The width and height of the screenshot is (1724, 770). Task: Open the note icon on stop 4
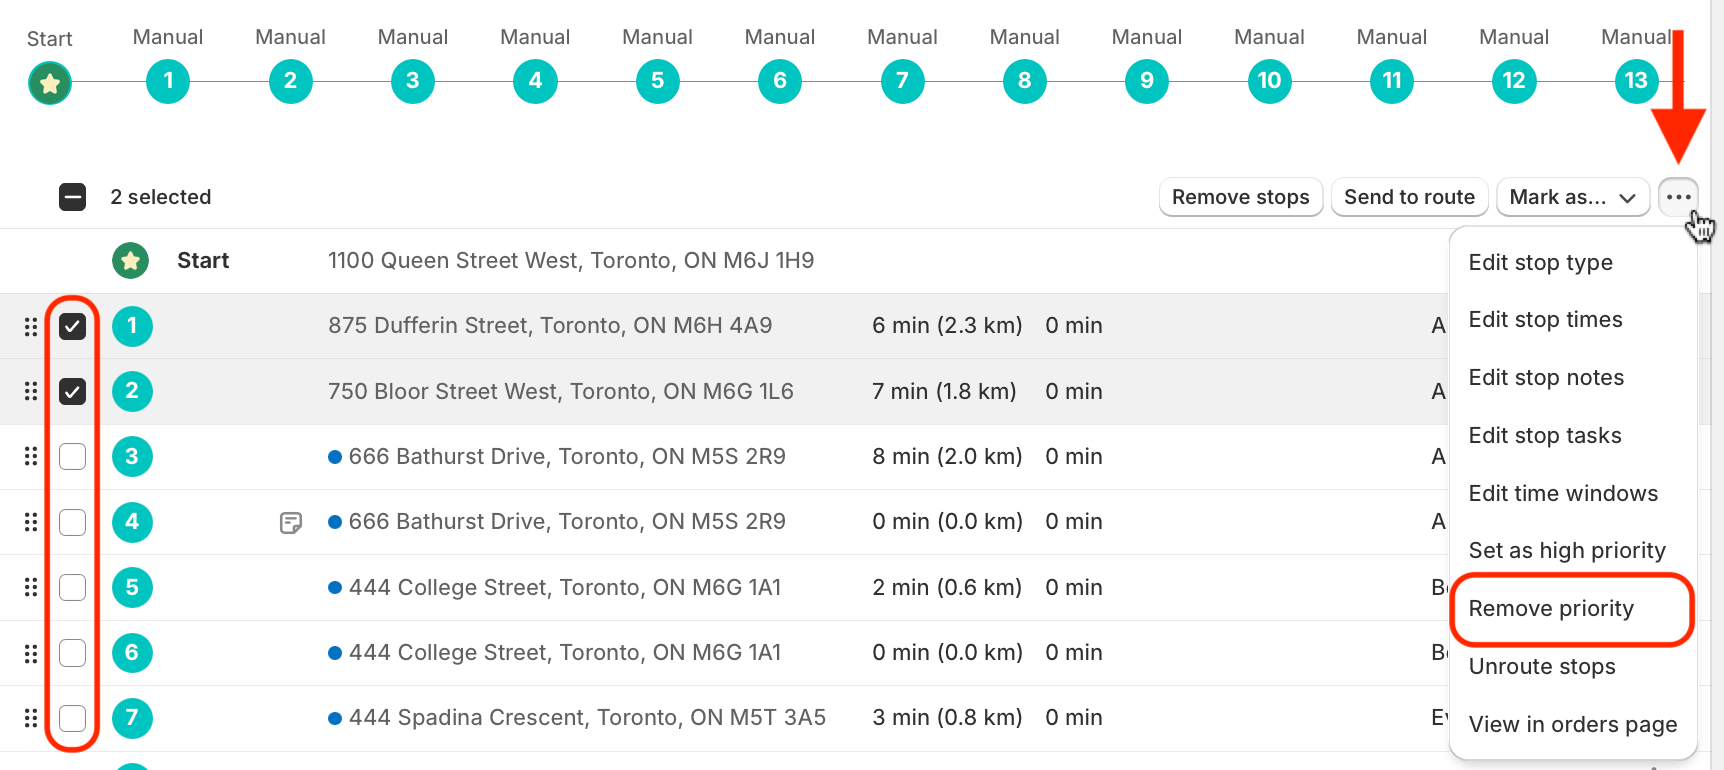click(x=291, y=523)
